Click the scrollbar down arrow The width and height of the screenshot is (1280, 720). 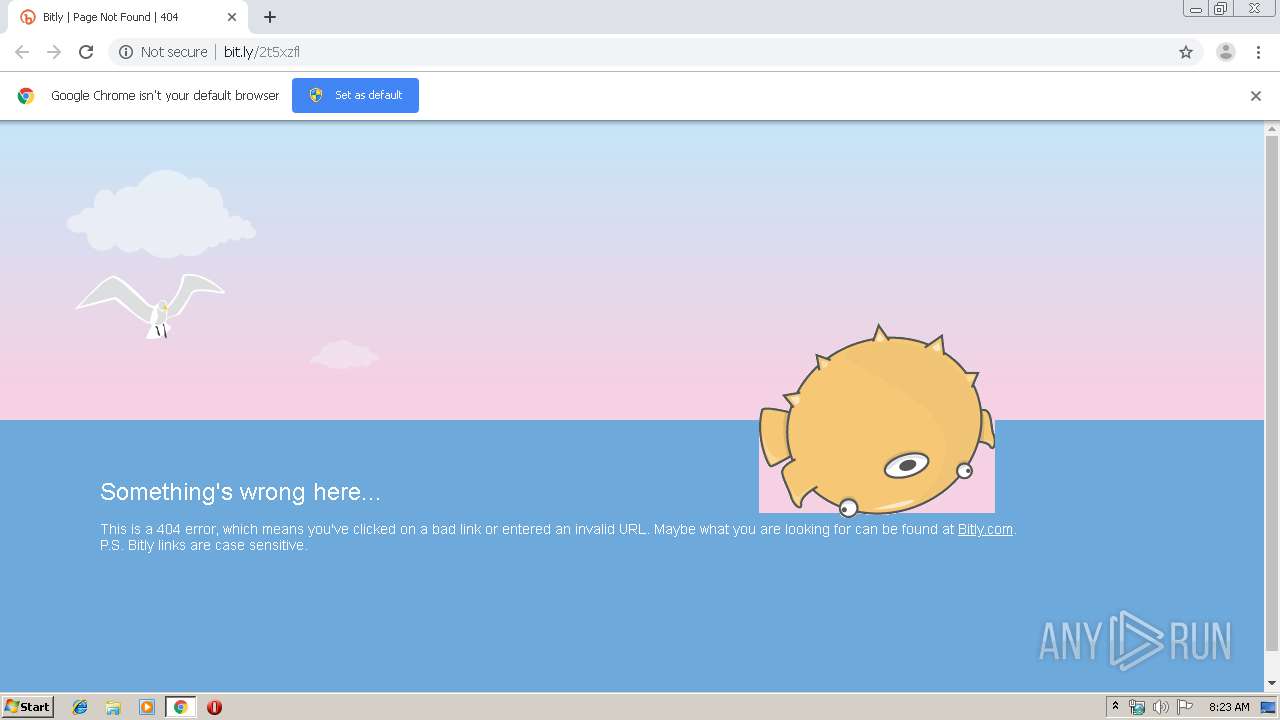tap(1272, 683)
